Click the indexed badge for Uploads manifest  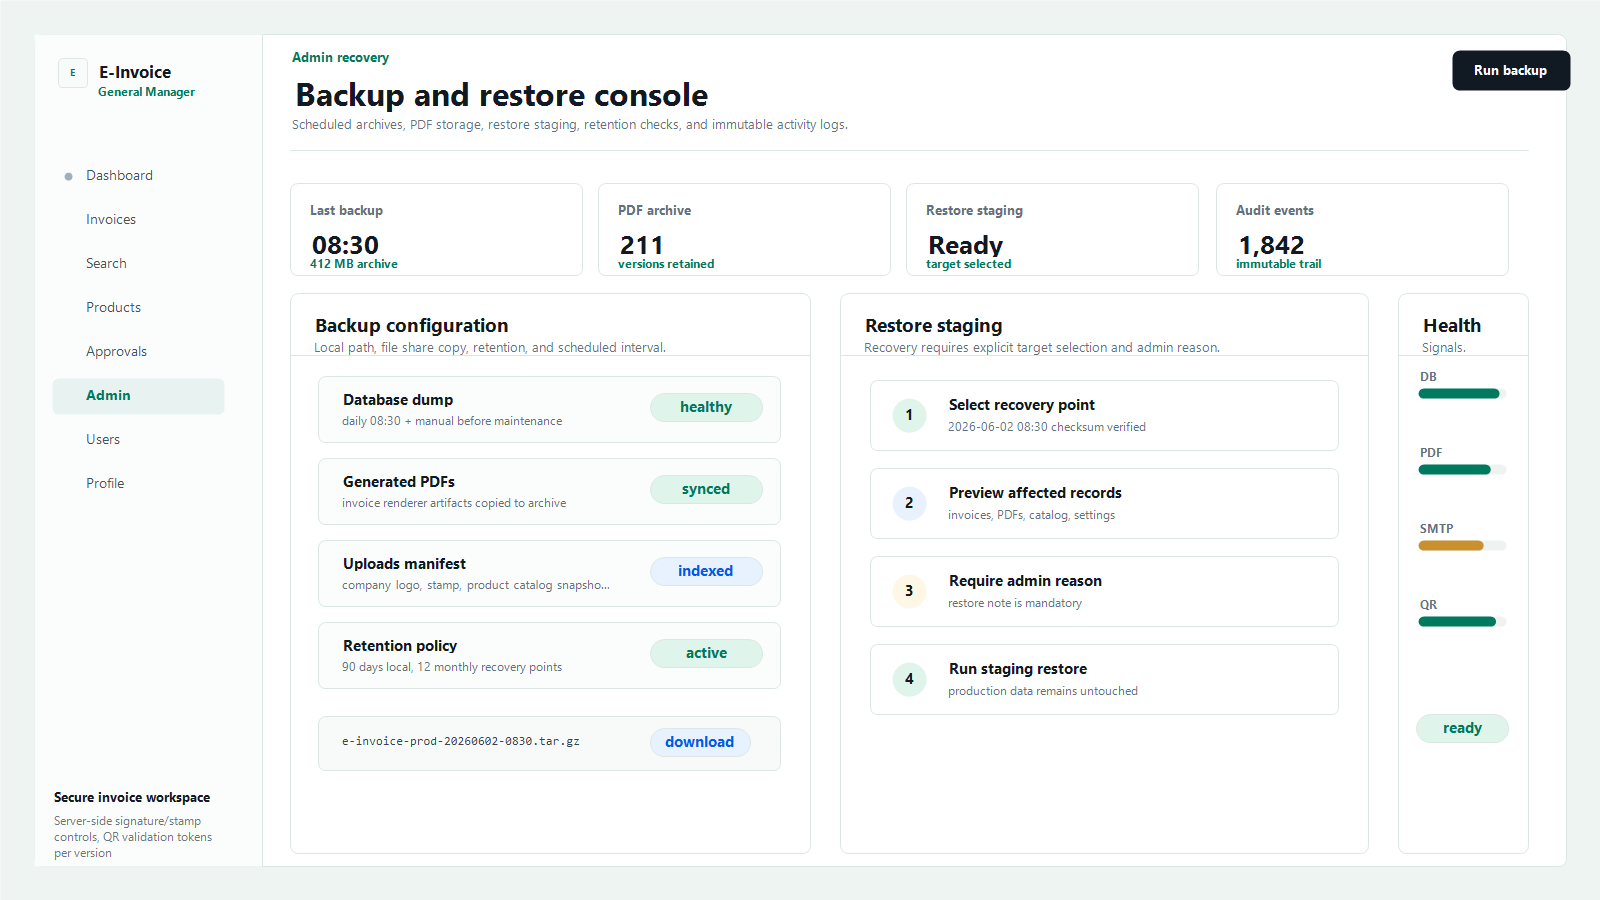click(x=706, y=571)
